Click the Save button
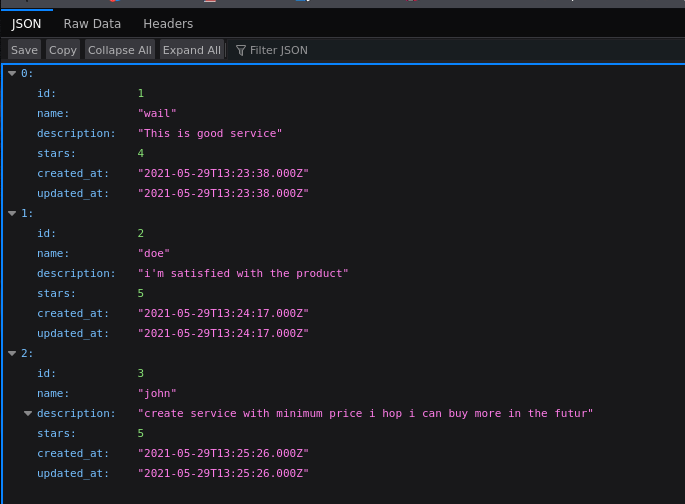This screenshot has height=504, width=685. coord(24,50)
